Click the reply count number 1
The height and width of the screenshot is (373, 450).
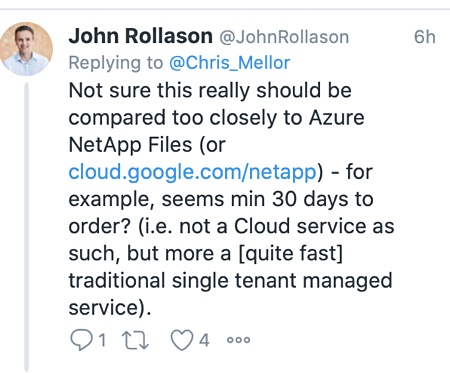[102, 340]
